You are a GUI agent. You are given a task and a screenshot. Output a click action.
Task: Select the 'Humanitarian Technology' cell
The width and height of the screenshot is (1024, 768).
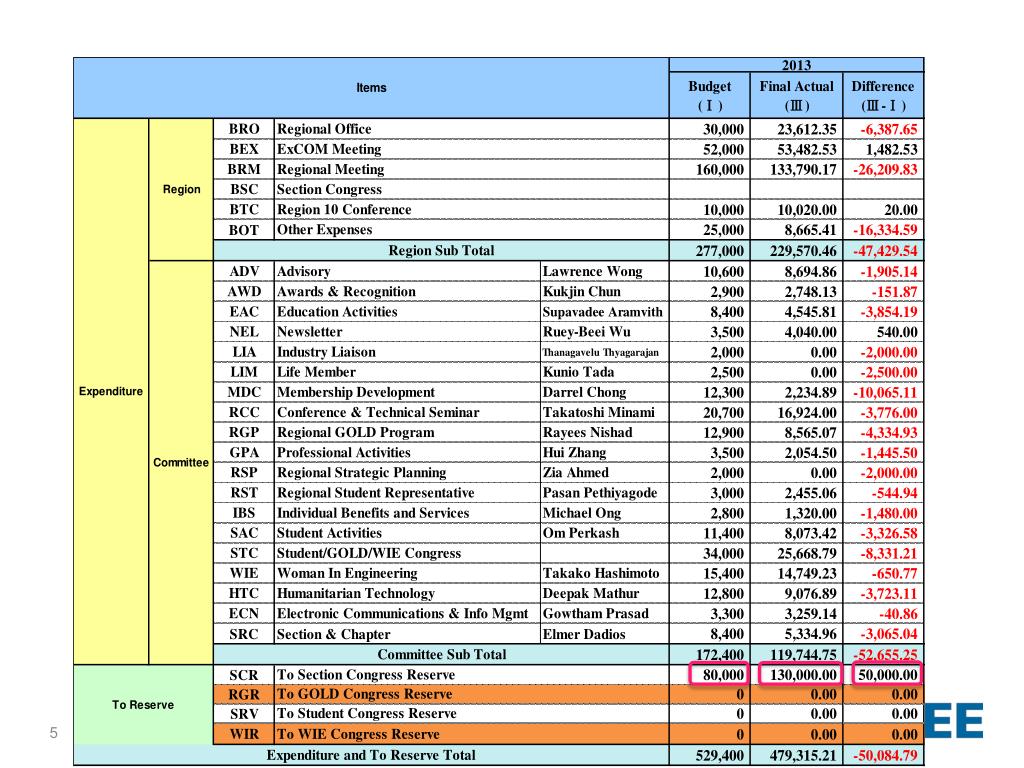pos(408,594)
